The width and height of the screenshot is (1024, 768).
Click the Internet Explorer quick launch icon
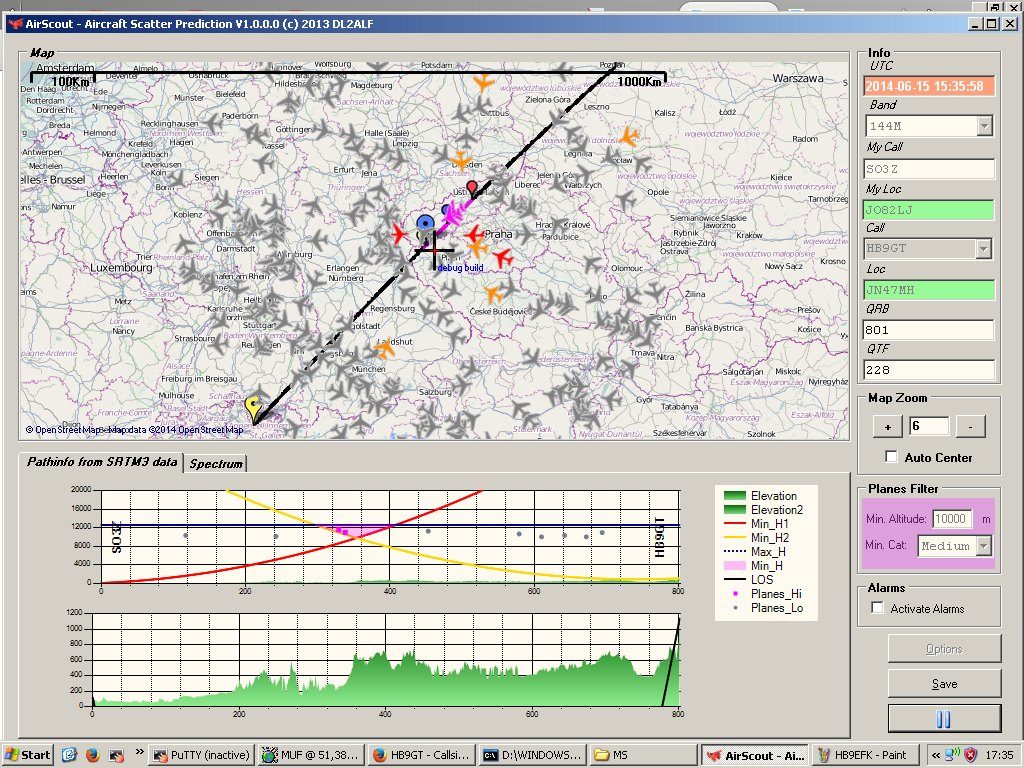pyautogui.click(x=69, y=754)
